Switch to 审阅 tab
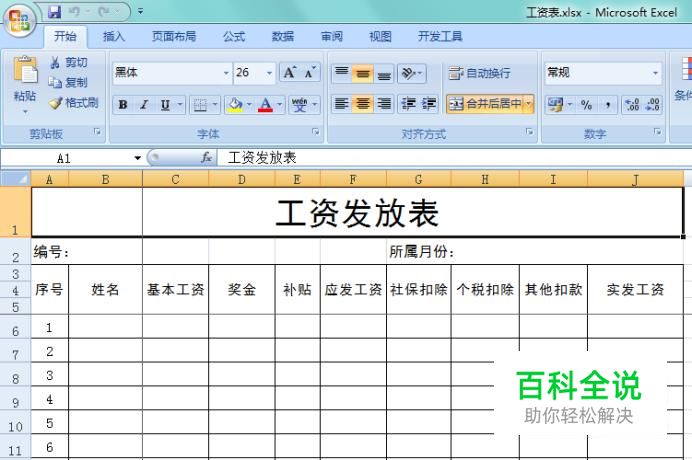 (331, 36)
